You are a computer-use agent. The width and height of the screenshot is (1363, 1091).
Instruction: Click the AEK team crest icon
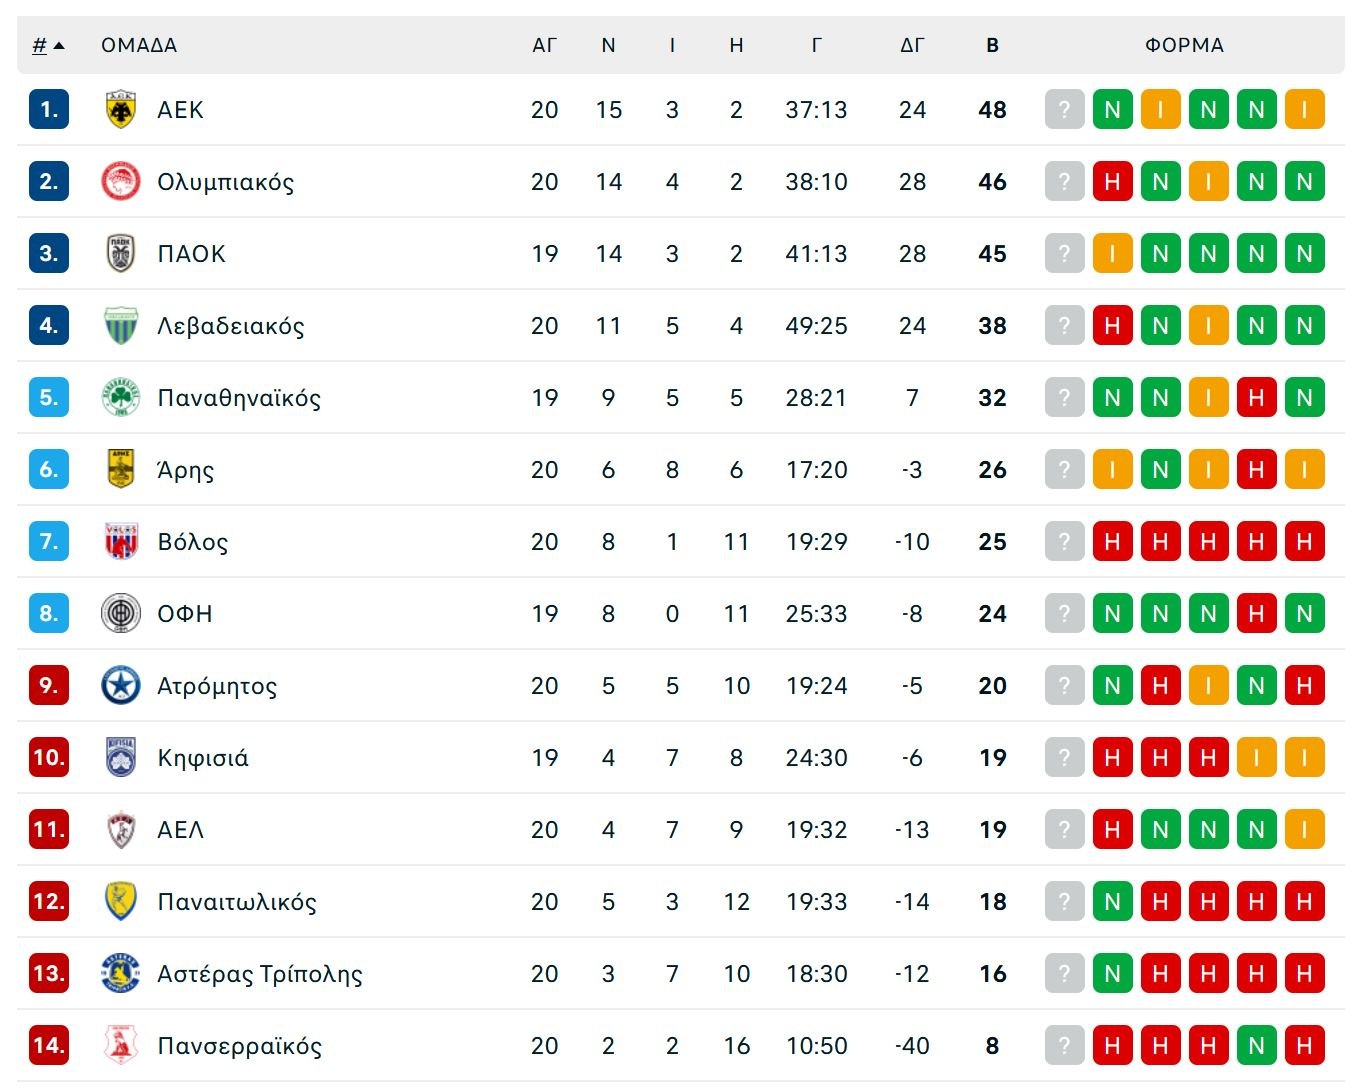121,110
